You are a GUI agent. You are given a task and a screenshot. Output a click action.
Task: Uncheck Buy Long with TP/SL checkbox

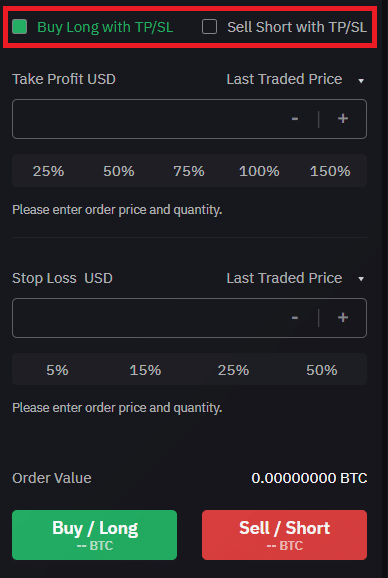pyautogui.click(x=20, y=27)
